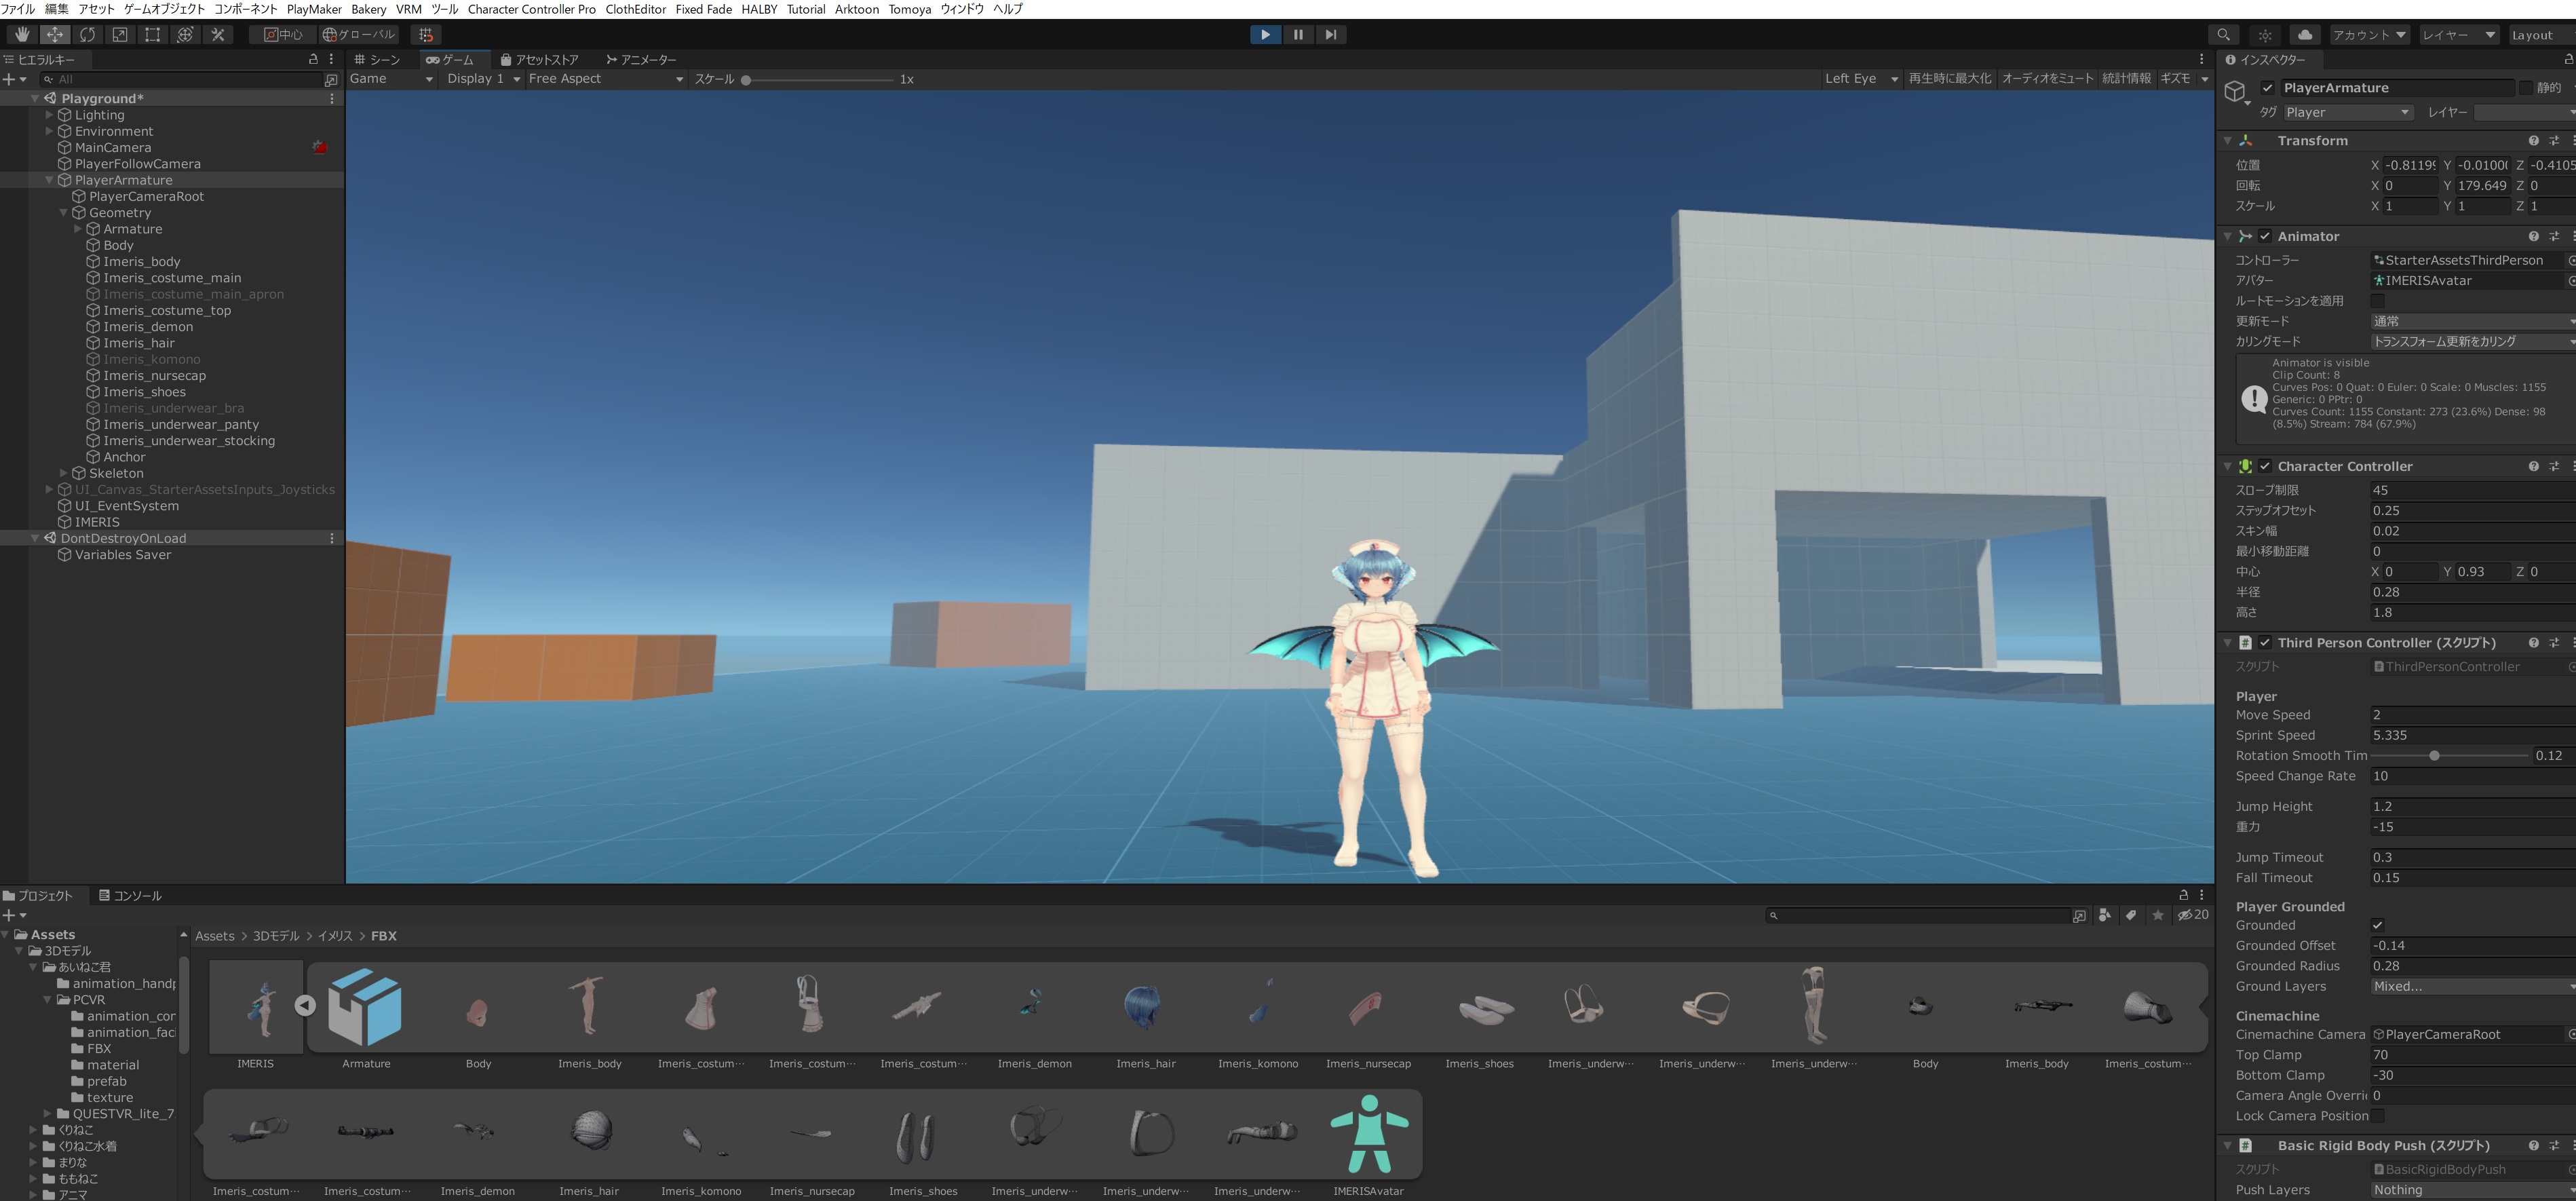2576x1201 pixels.
Task: Toggle Mute Audio in Game view
Action: point(2047,79)
